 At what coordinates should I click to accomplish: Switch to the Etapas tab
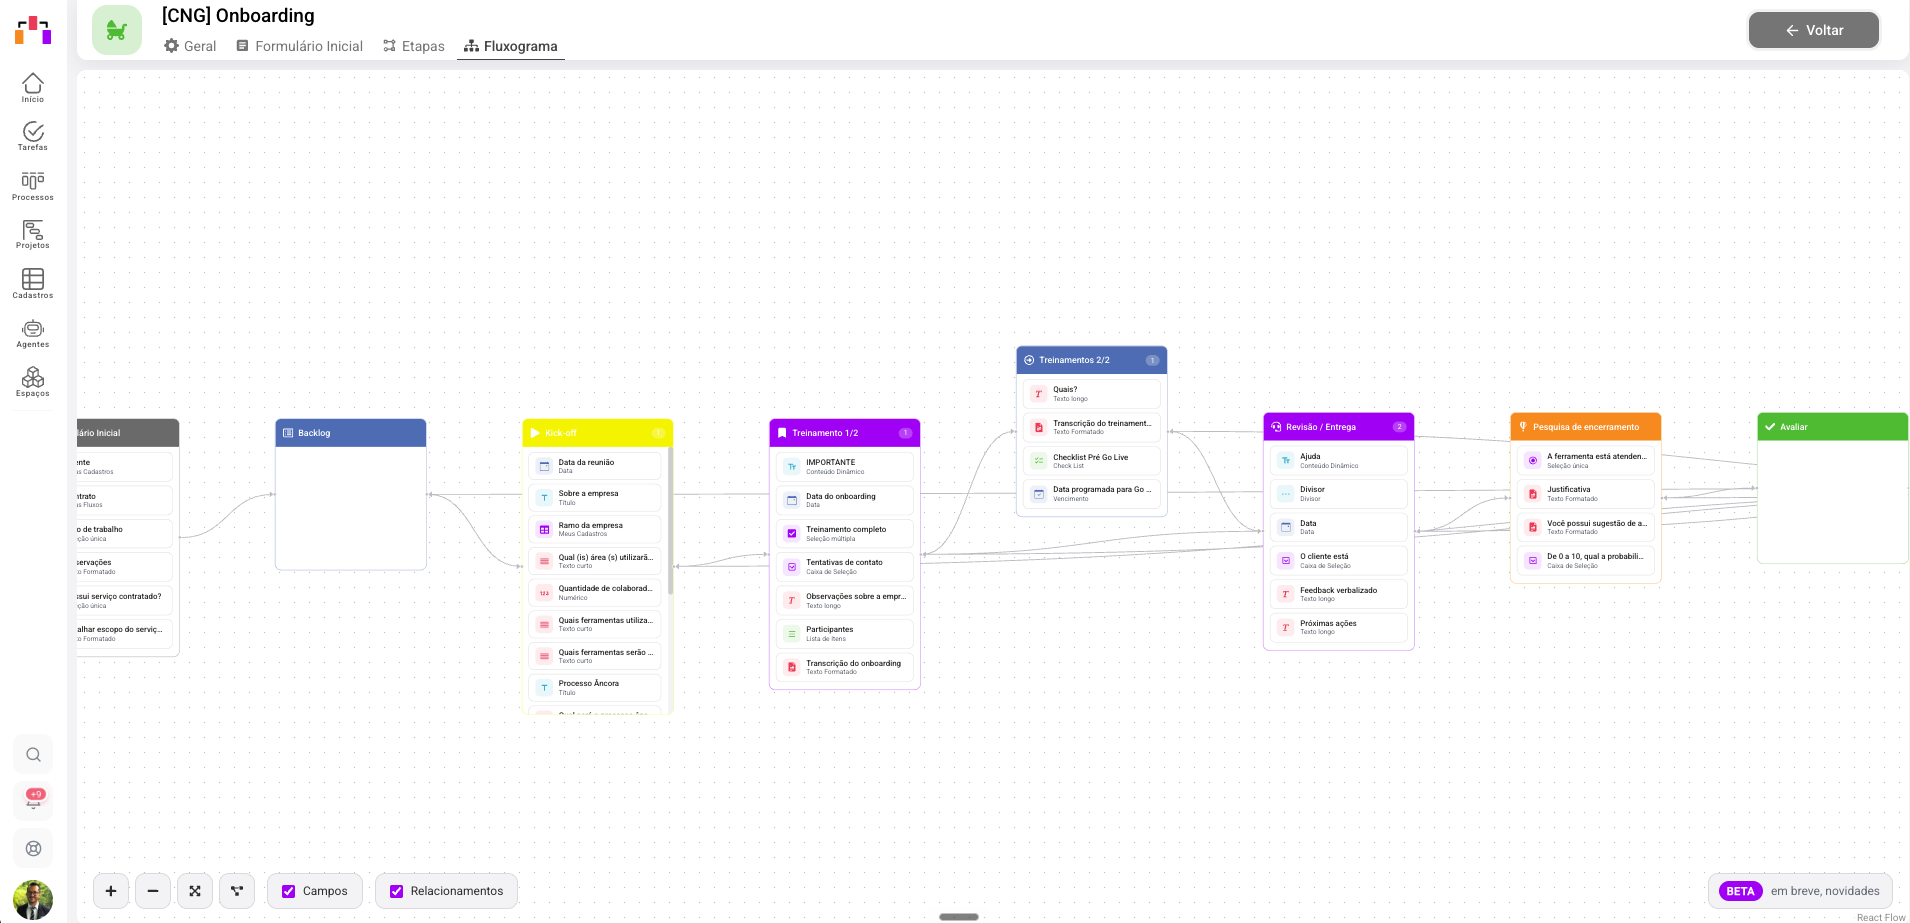tap(414, 46)
